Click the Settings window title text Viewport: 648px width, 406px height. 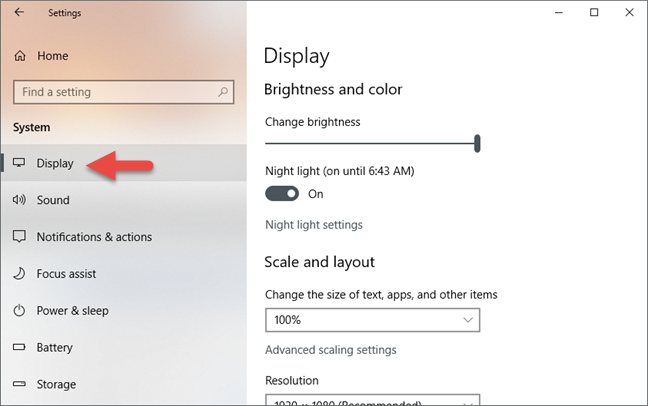pyautogui.click(x=64, y=13)
